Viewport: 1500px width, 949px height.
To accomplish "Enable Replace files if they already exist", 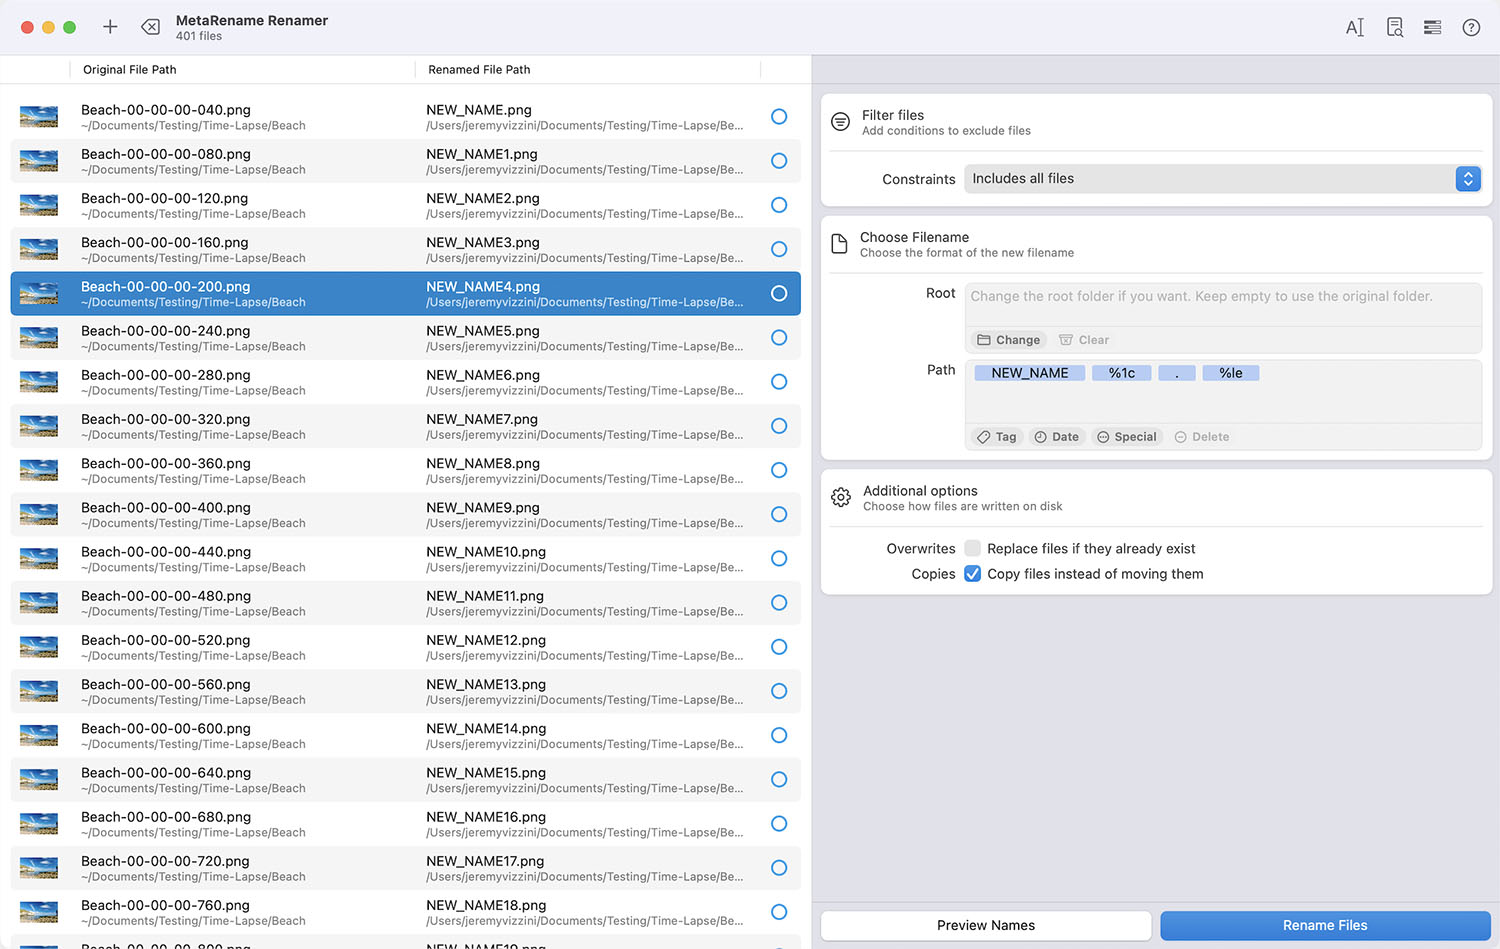I will (x=972, y=548).
